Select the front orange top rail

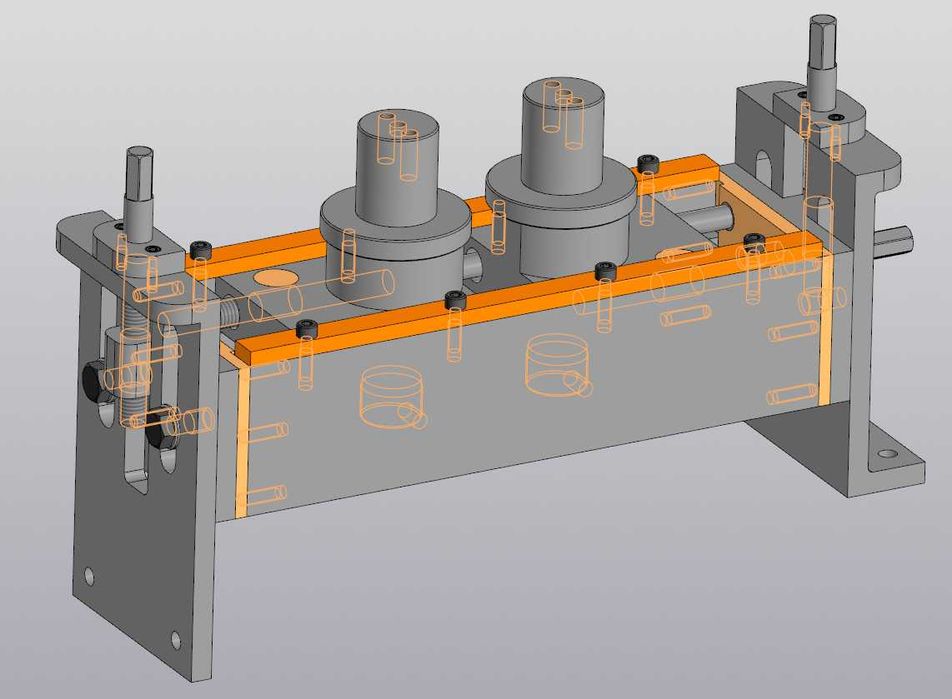tap(528, 298)
